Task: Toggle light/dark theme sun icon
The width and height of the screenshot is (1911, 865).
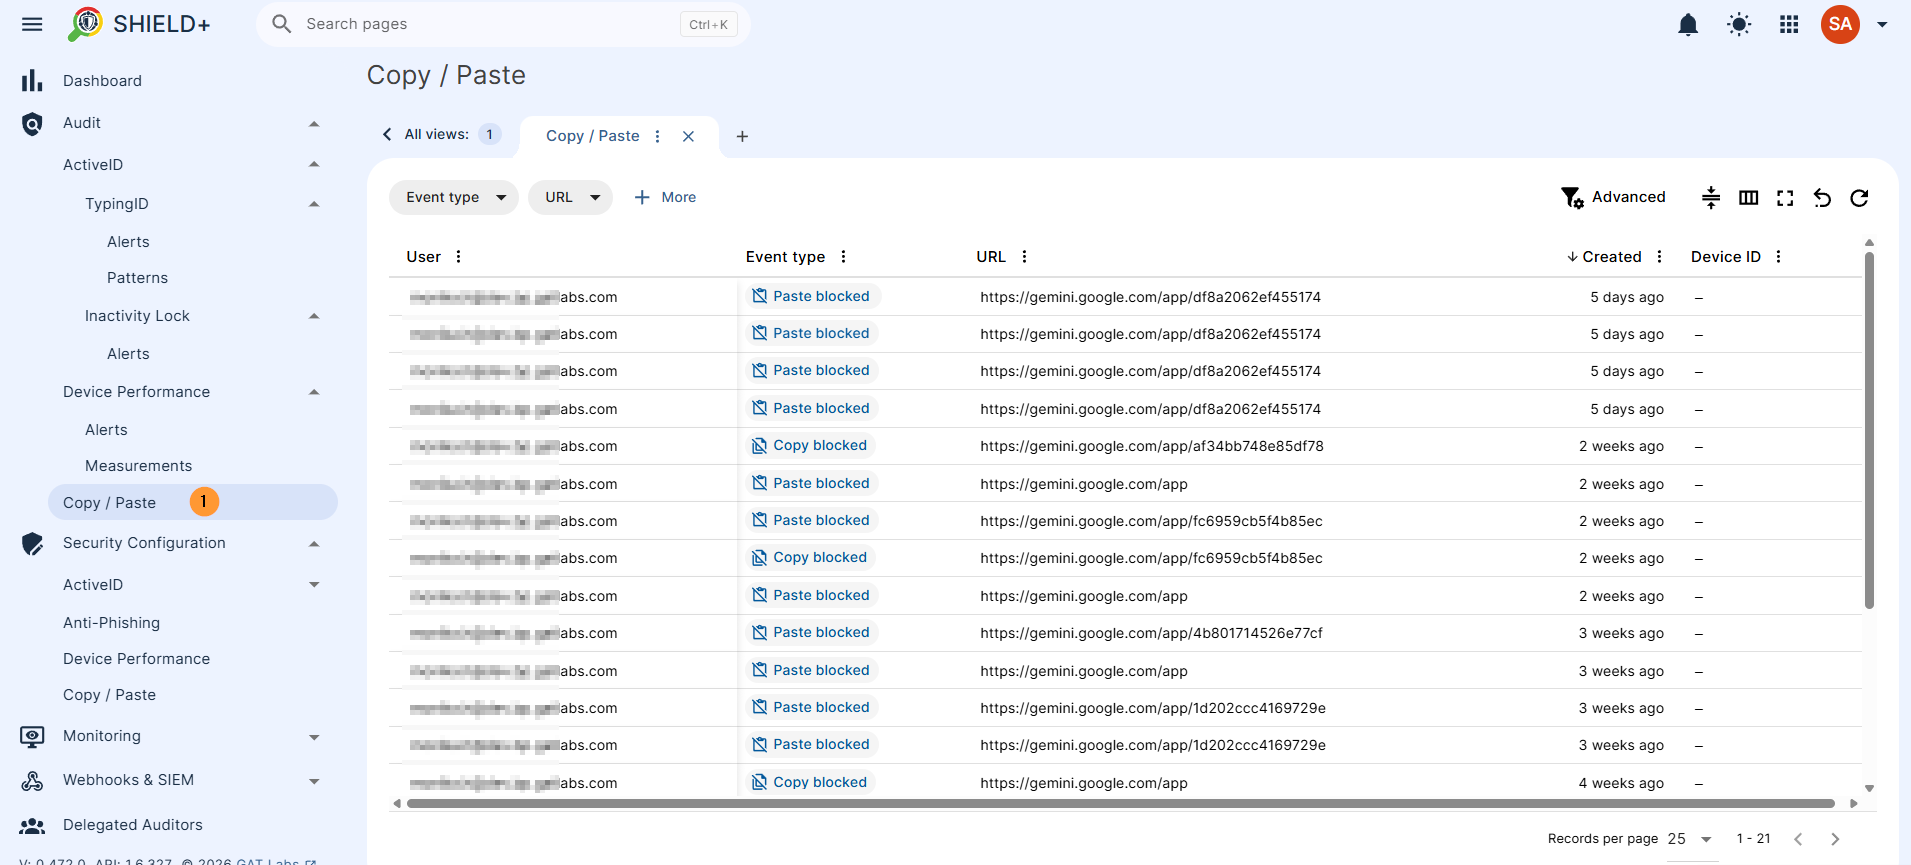Action: (1739, 24)
